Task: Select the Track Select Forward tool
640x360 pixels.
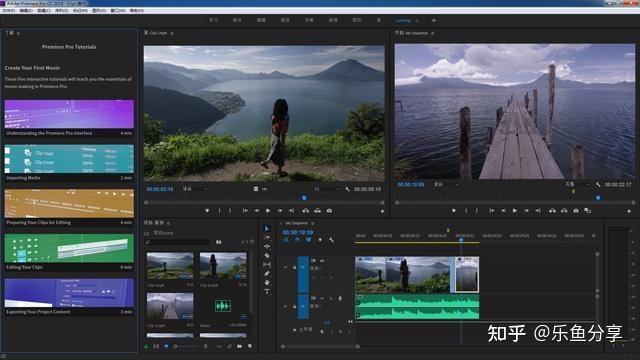Action: coord(267,238)
